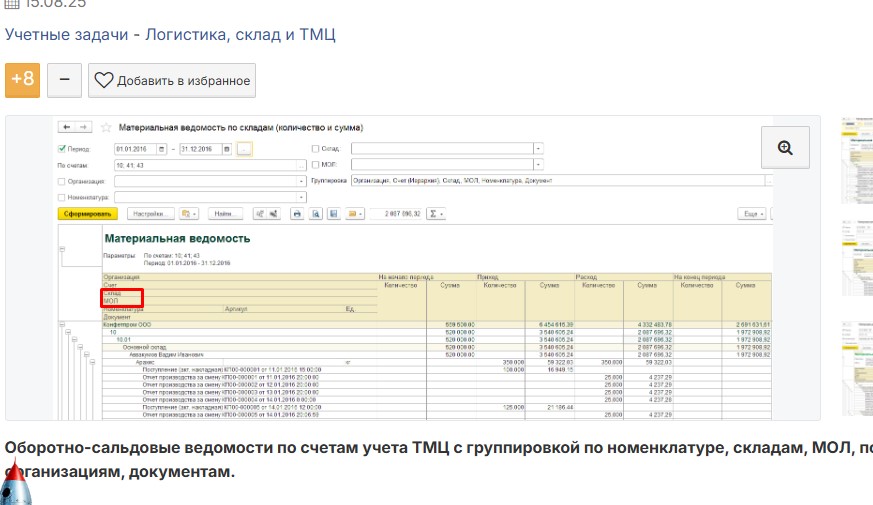Click the sigma sum icon in the toolbar

coord(435,214)
